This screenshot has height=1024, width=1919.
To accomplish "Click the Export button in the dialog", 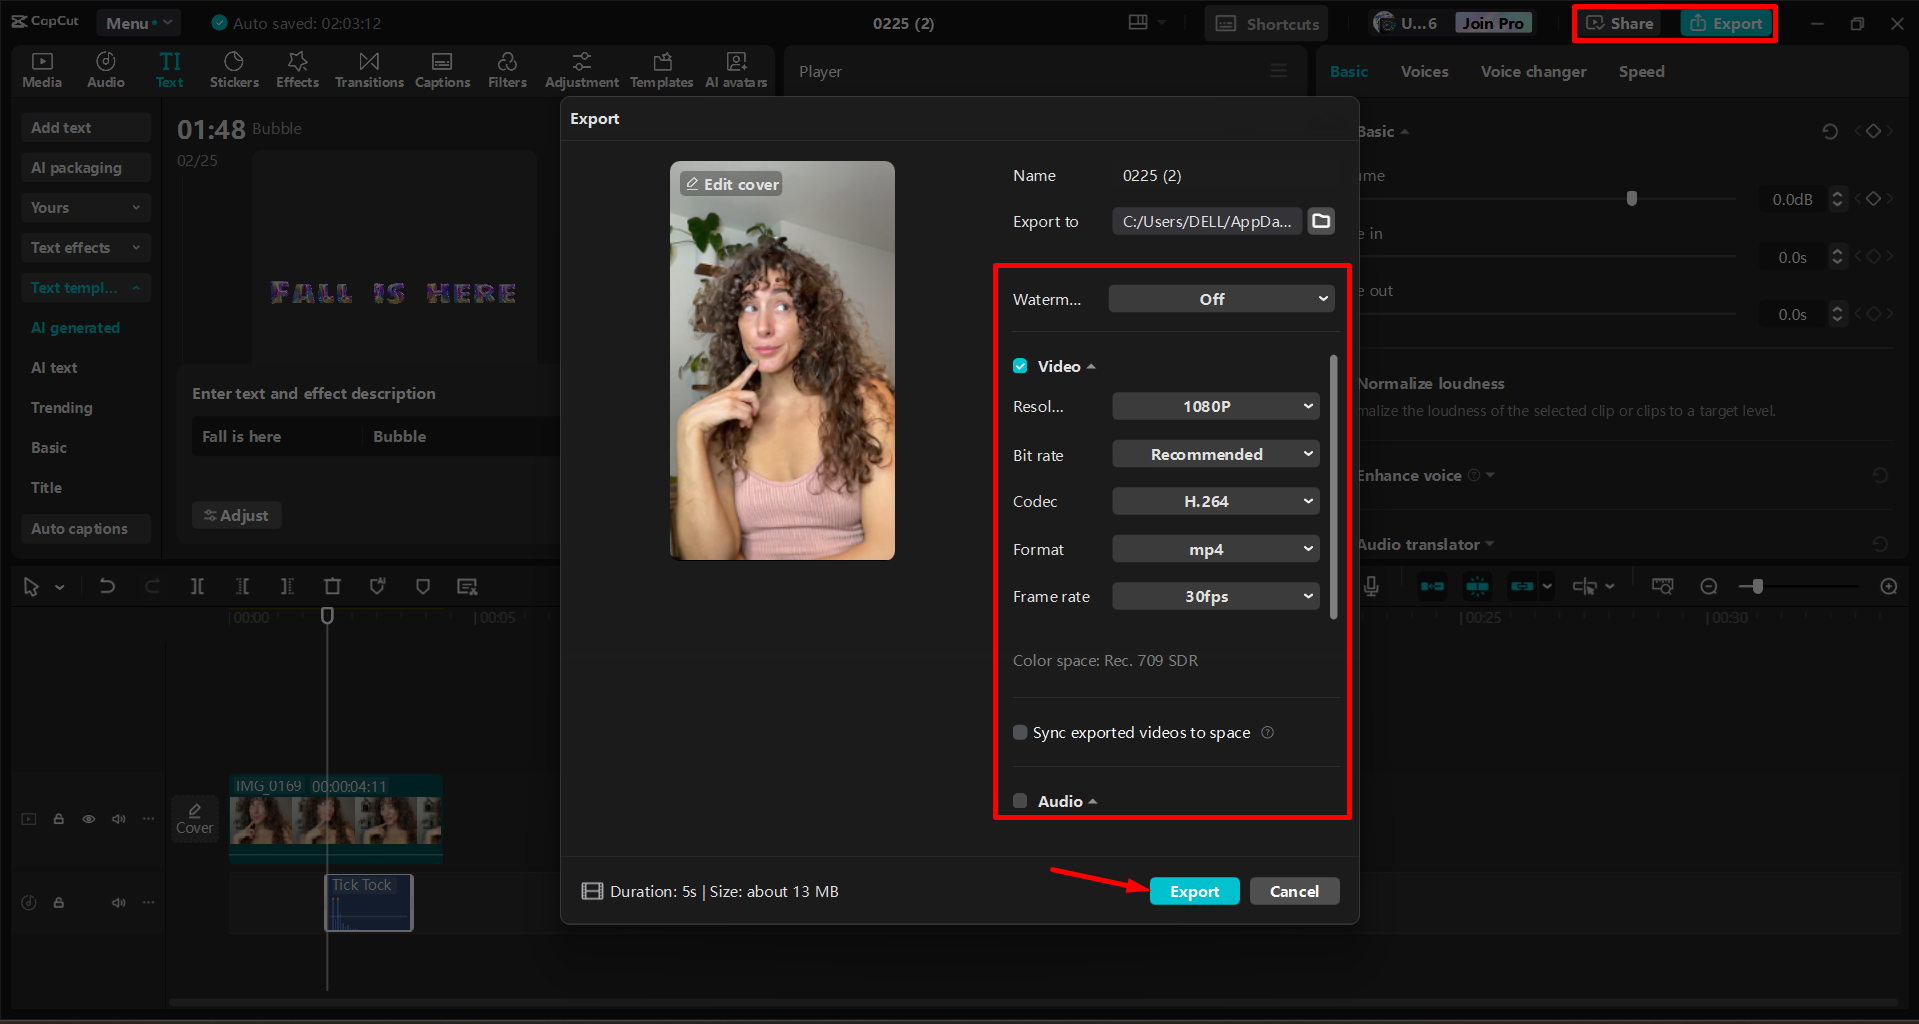I will click(1194, 890).
